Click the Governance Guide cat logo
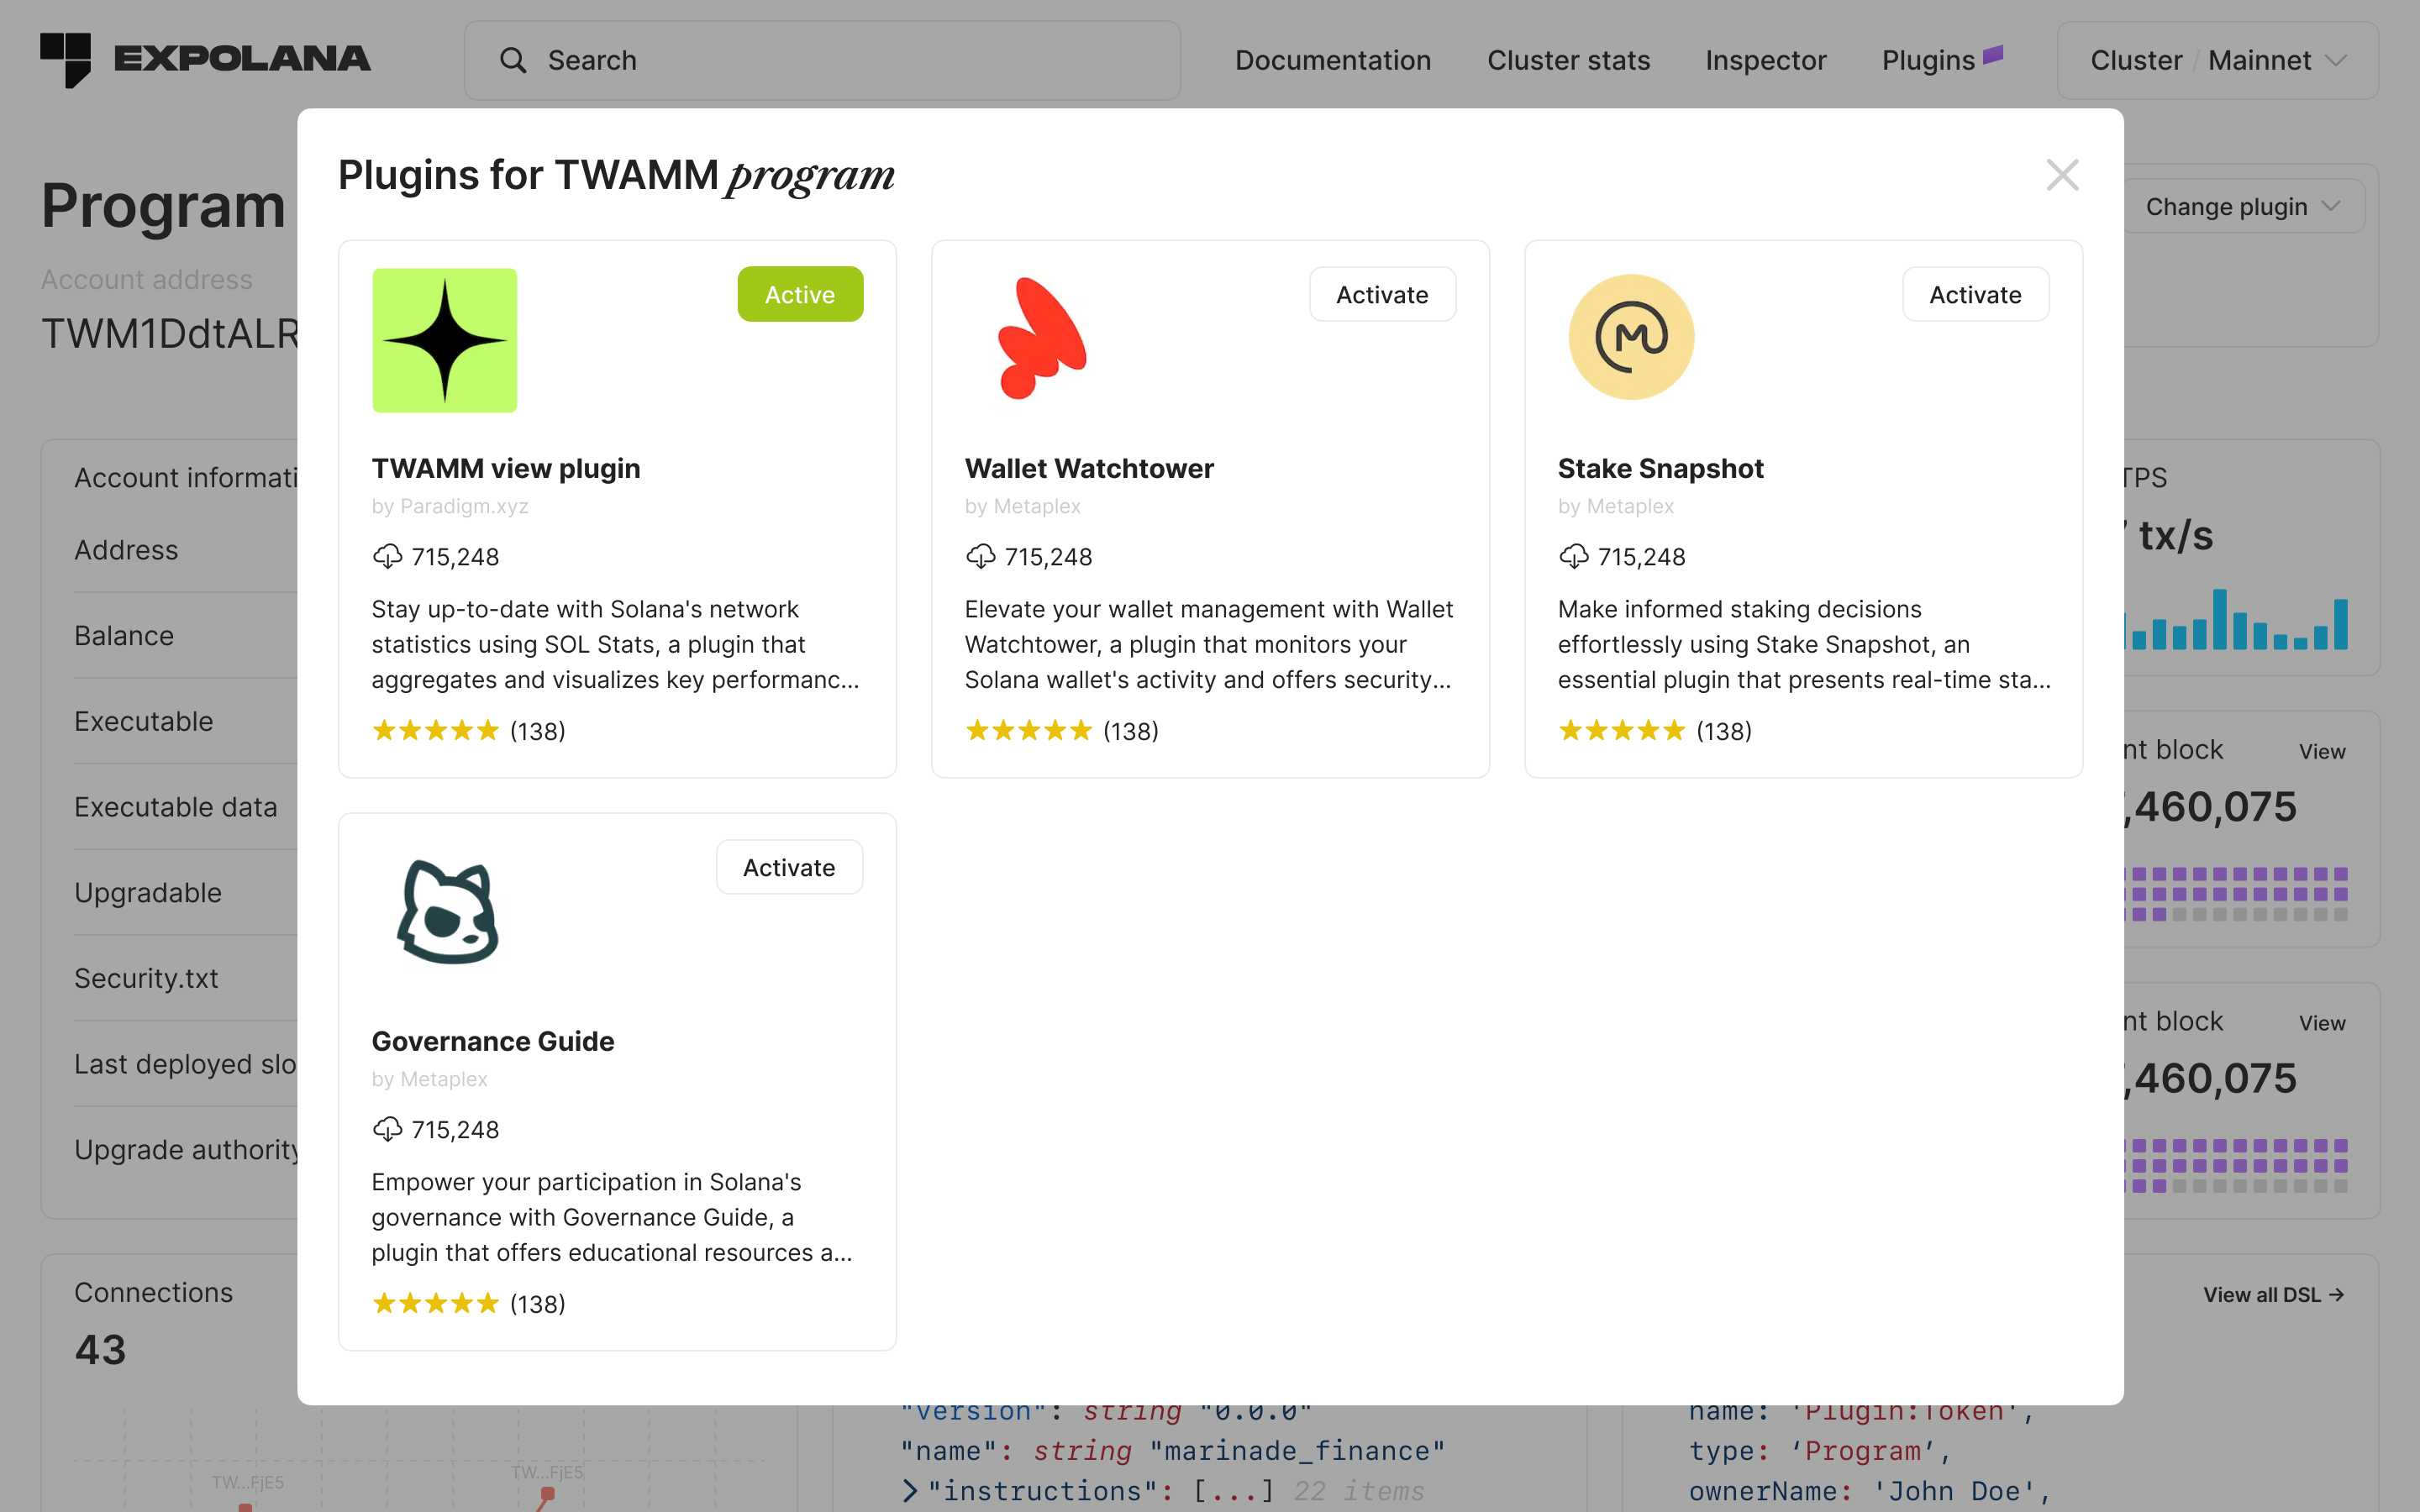 [x=447, y=912]
